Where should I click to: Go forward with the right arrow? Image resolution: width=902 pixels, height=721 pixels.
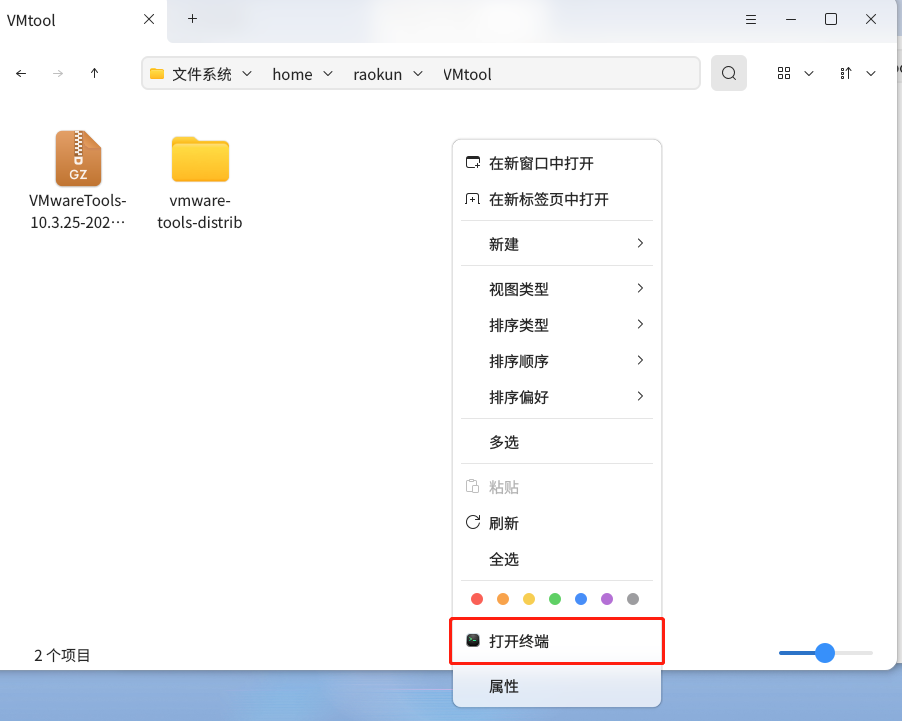pyautogui.click(x=58, y=74)
